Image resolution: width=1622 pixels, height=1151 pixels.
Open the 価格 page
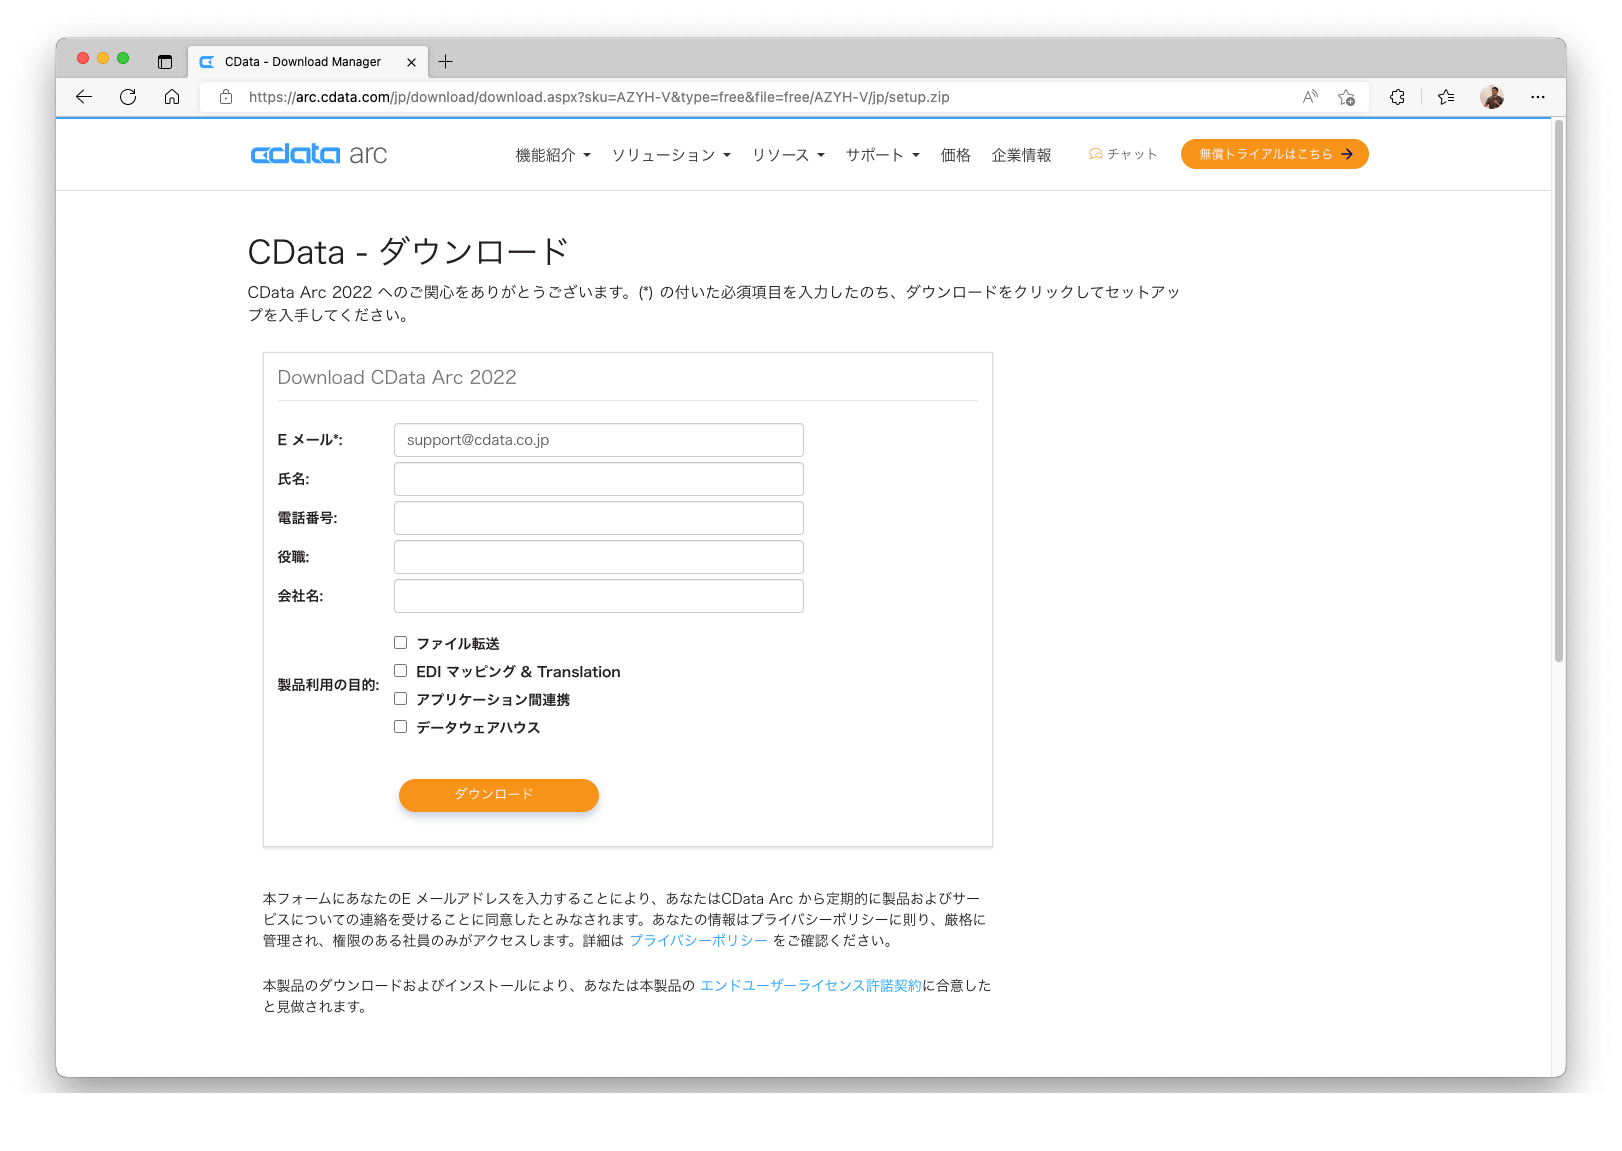[x=956, y=155]
